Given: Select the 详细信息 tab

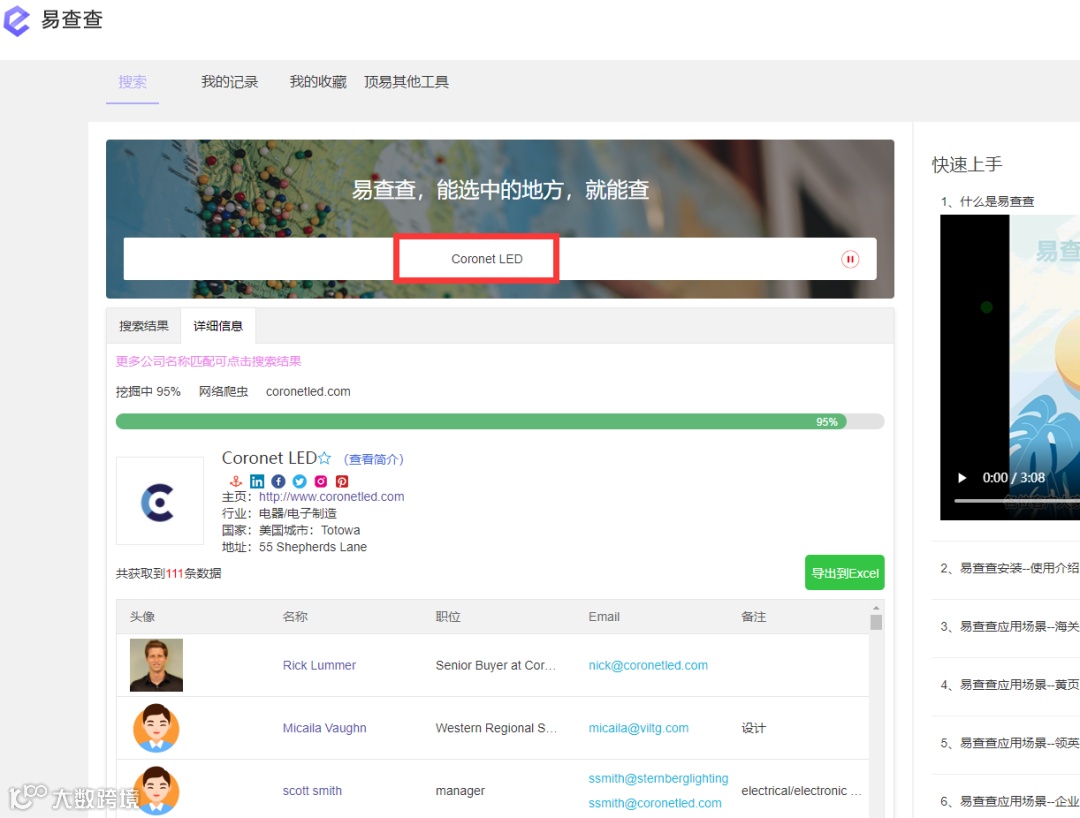Looking at the screenshot, I should [218, 326].
